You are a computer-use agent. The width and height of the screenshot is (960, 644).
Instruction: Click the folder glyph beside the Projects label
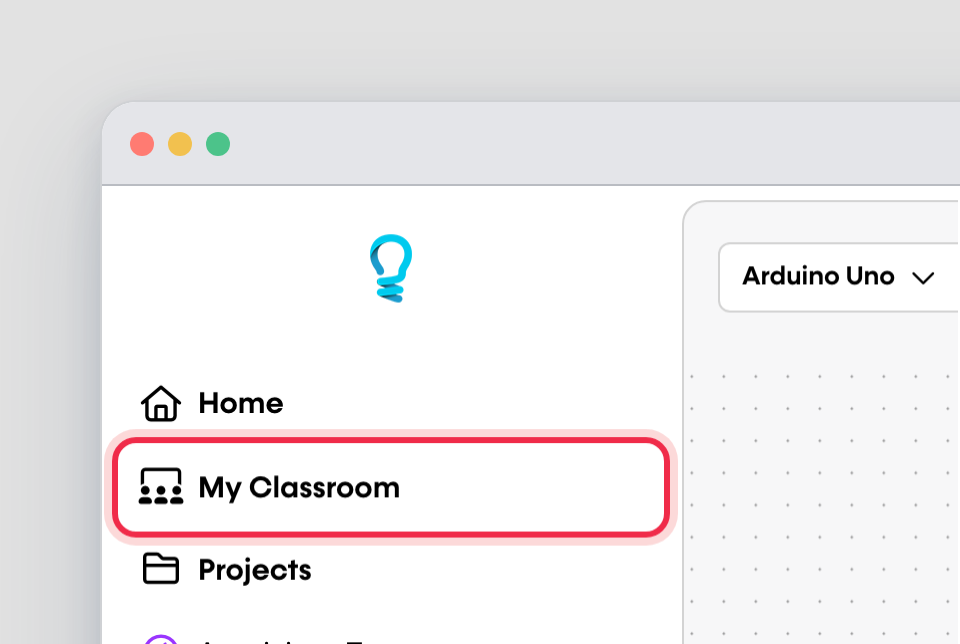[160, 569]
